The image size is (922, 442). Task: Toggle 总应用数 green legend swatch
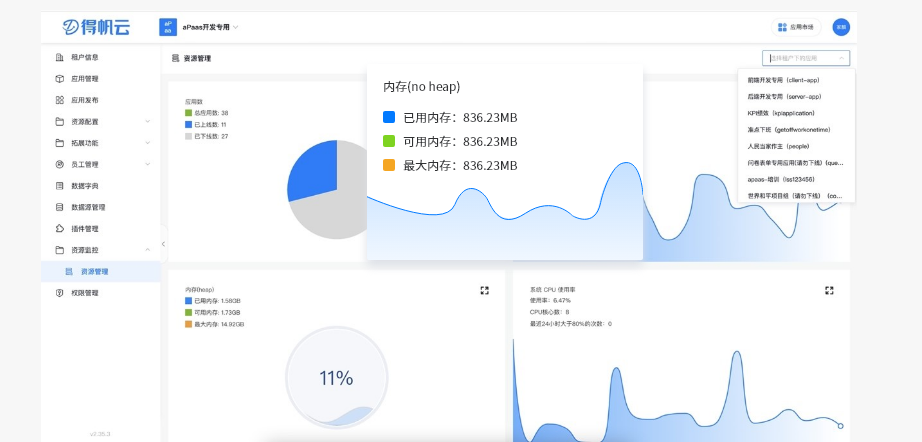[x=188, y=113]
